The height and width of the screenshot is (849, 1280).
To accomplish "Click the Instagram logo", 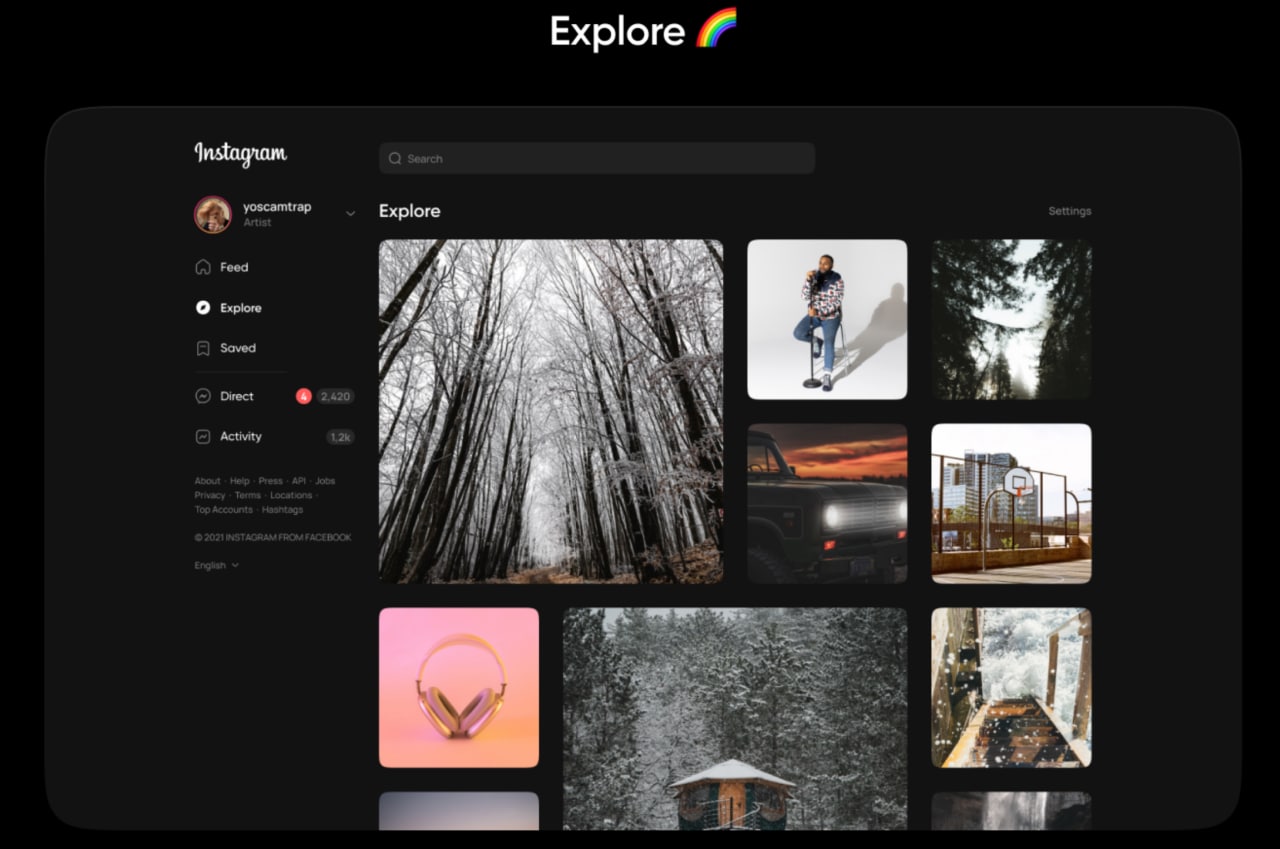I will [x=240, y=153].
